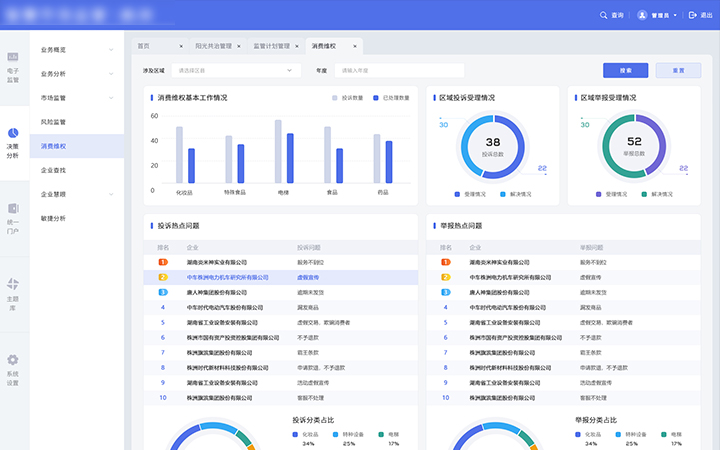
Task: Click the 管理员 user avatar icon
Action: pyautogui.click(x=643, y=15)
